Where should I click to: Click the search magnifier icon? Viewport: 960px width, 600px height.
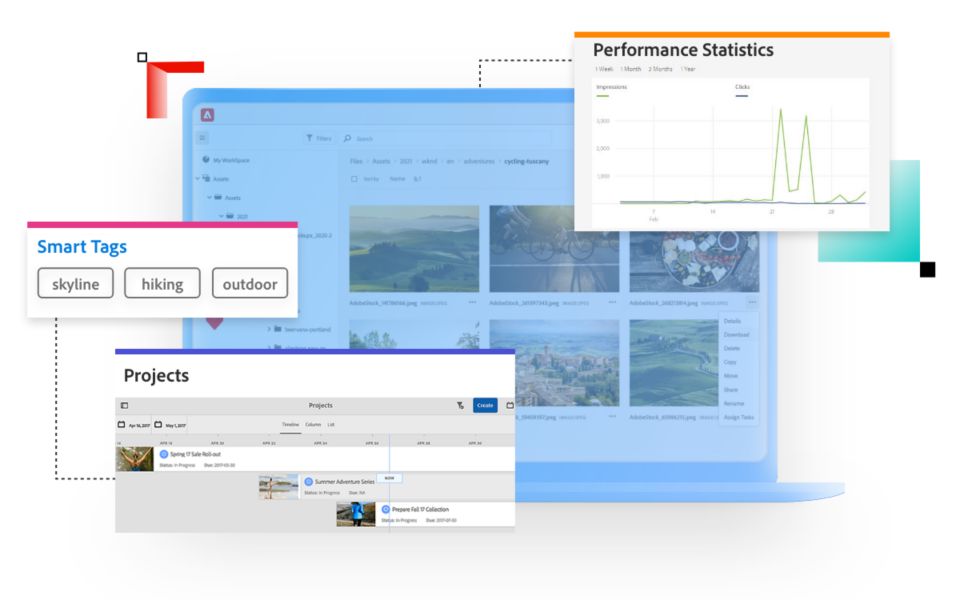point(347,138)
